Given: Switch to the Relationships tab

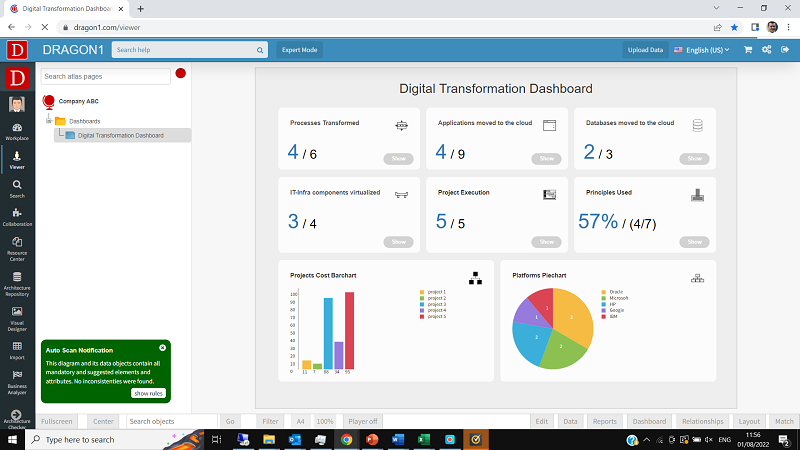Looking at the screenshot, I should [x=702, y=422].
